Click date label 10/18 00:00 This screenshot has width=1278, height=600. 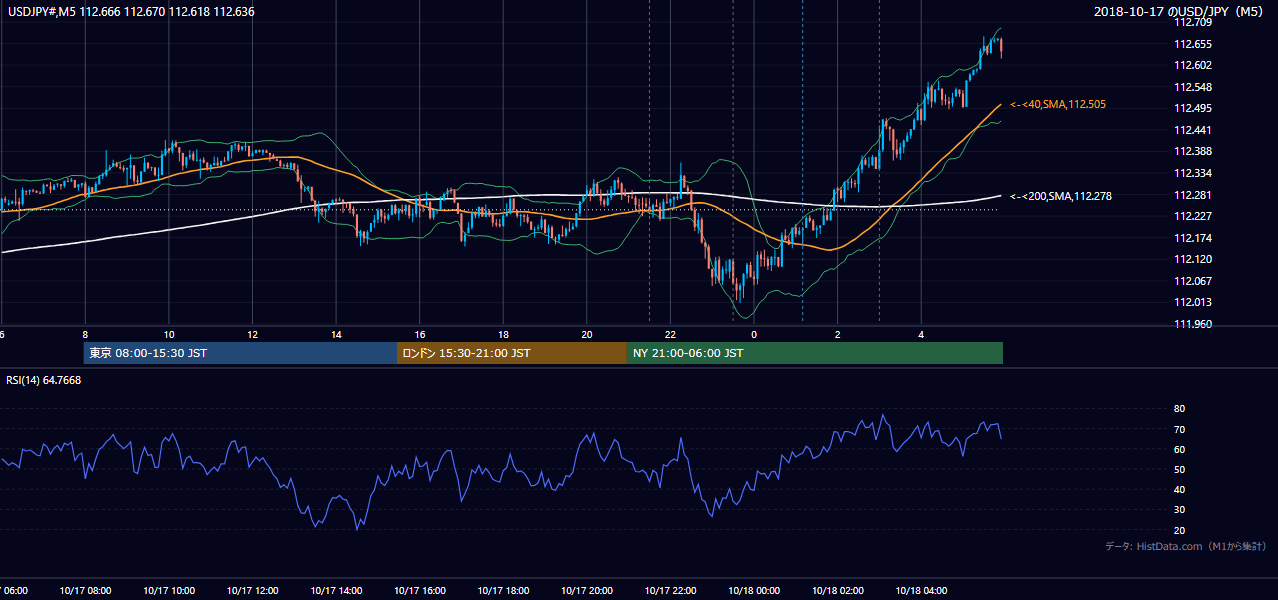754,591
